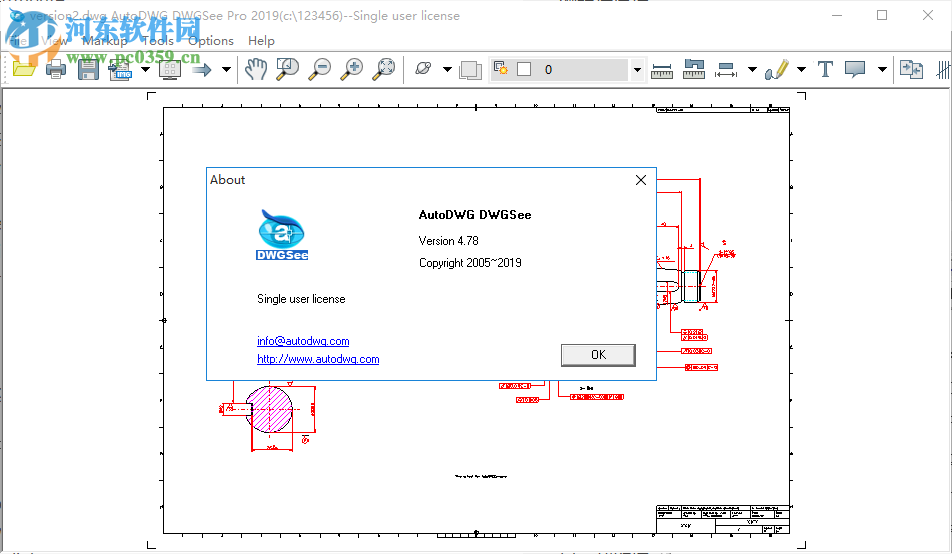Click the Print icon
This screenshot has width=952, height=554.
pyautogui.click(x=56, y=69)
